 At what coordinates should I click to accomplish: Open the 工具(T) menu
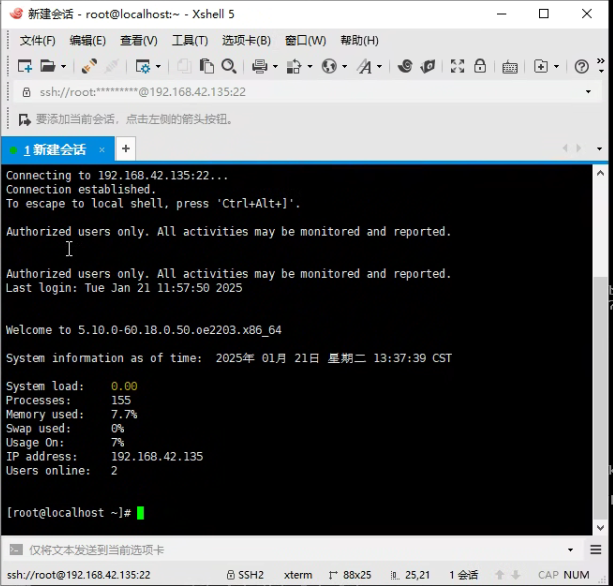pyautogui.click(x=190, y=41)
